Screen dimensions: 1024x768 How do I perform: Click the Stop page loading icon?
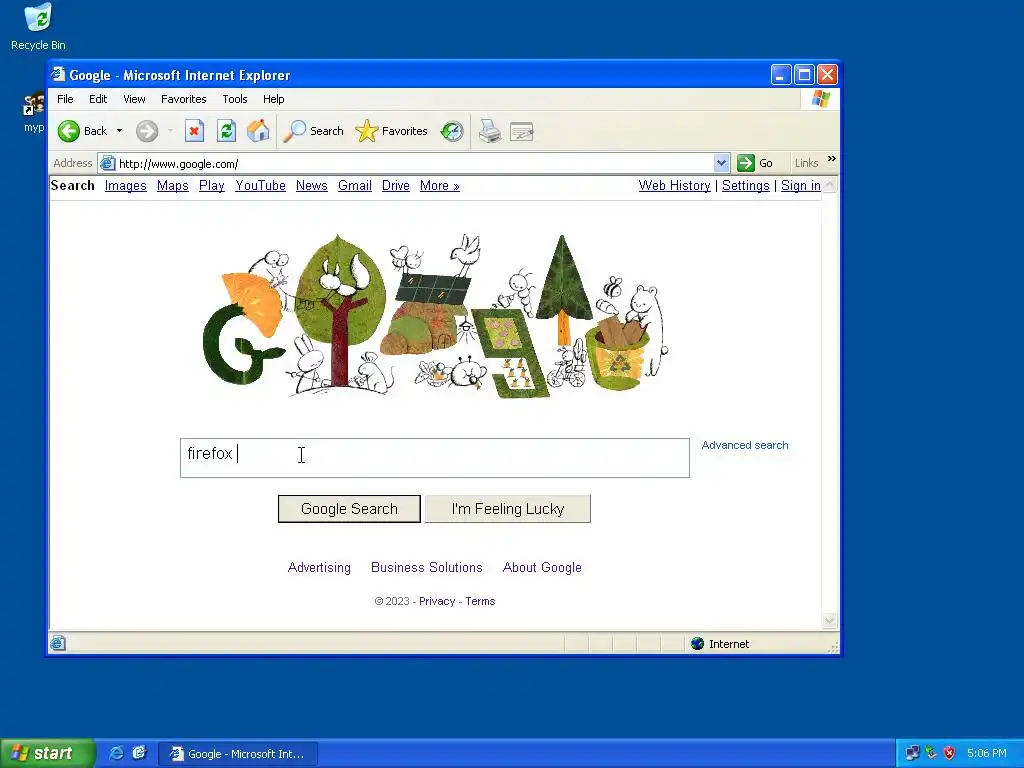194,131
